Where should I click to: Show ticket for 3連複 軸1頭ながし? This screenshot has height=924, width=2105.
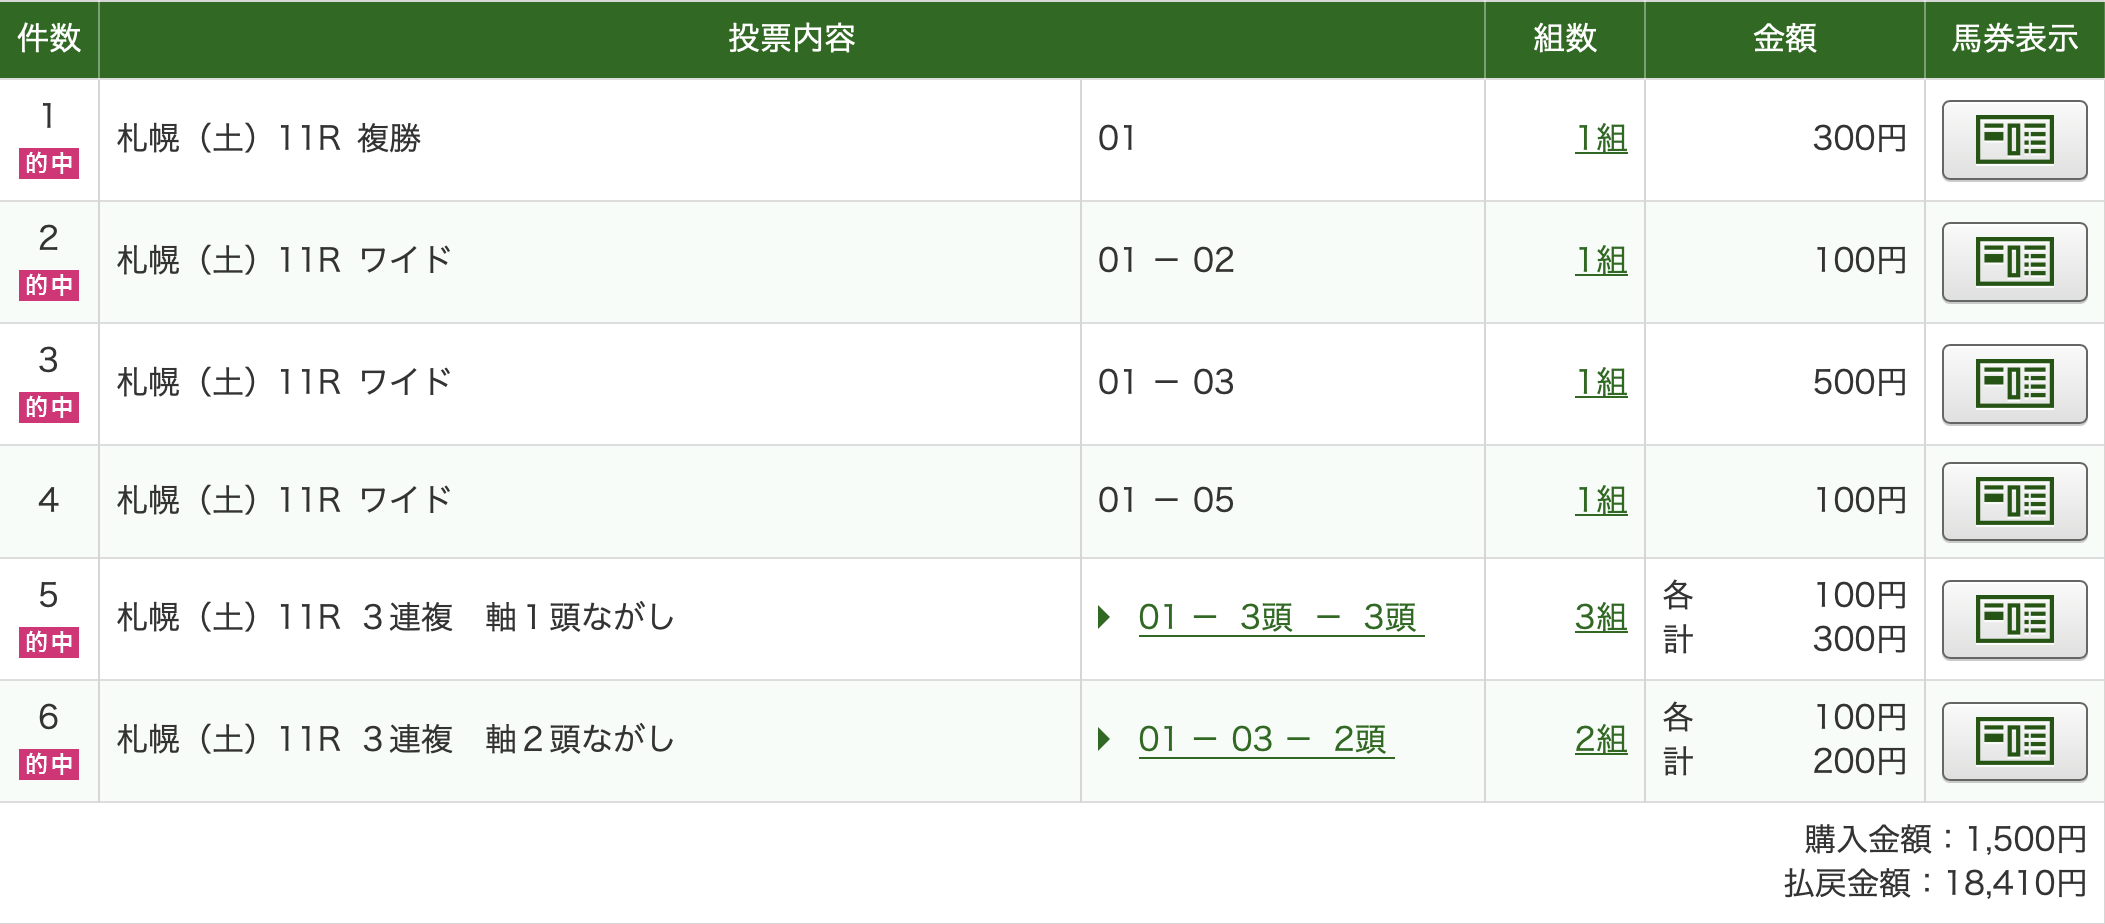(x=2014, y=619)
